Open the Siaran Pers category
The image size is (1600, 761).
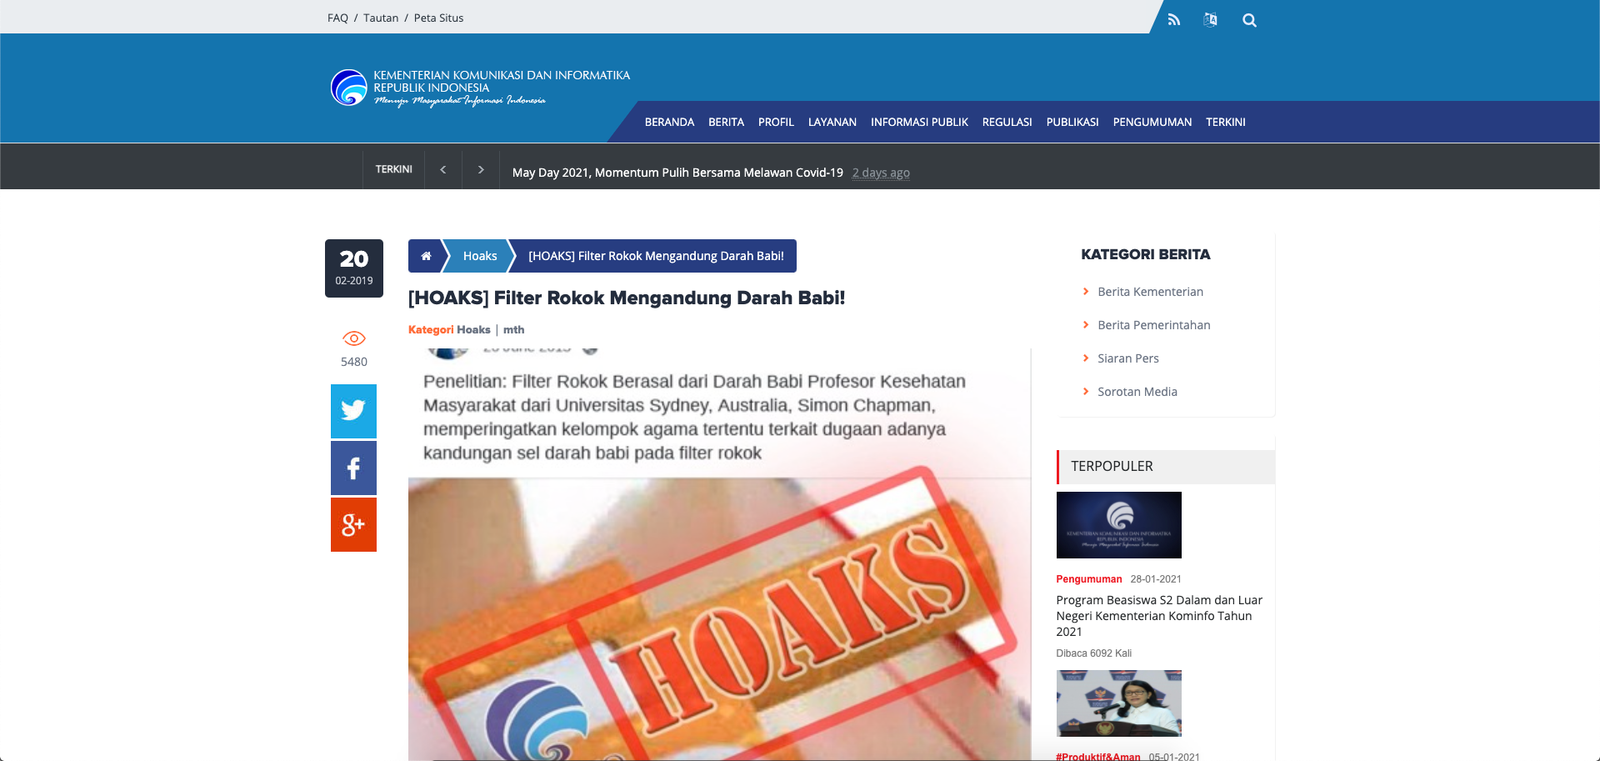click(1128, 359)
